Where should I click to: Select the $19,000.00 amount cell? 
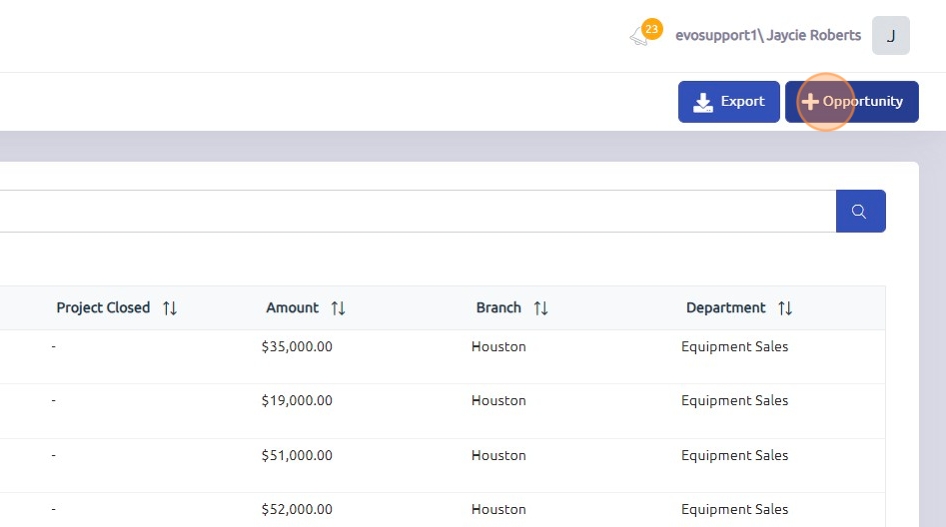297,400
